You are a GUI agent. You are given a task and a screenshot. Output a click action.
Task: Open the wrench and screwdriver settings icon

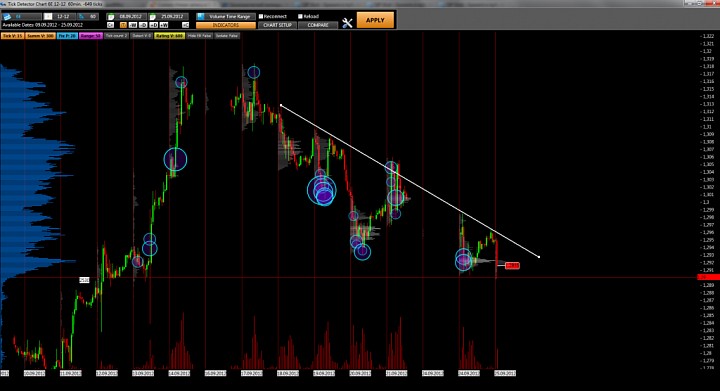pos(347,23)
